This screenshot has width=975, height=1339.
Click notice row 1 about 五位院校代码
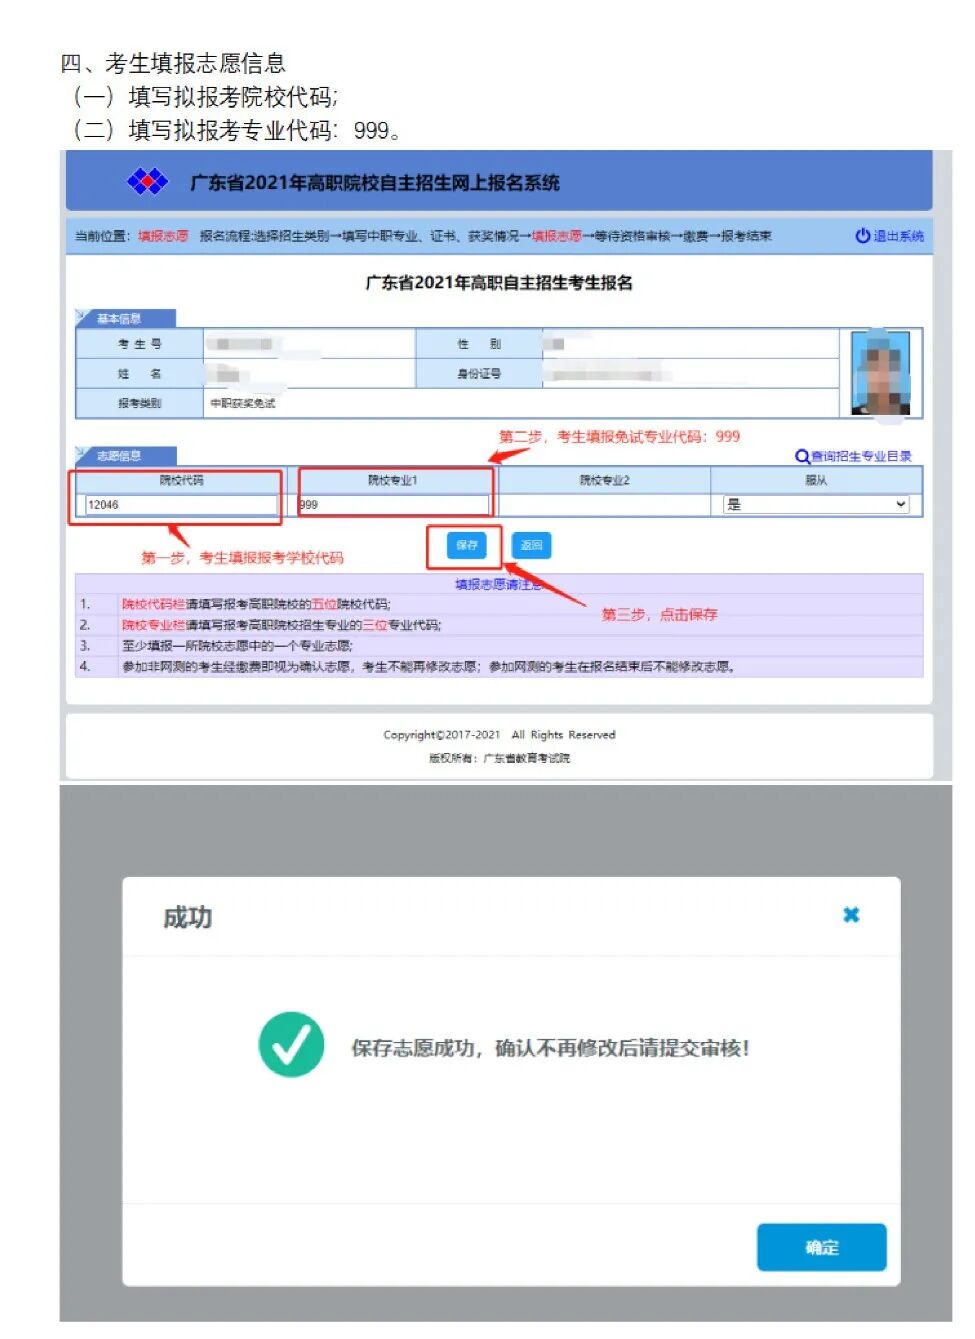point(499,604)
